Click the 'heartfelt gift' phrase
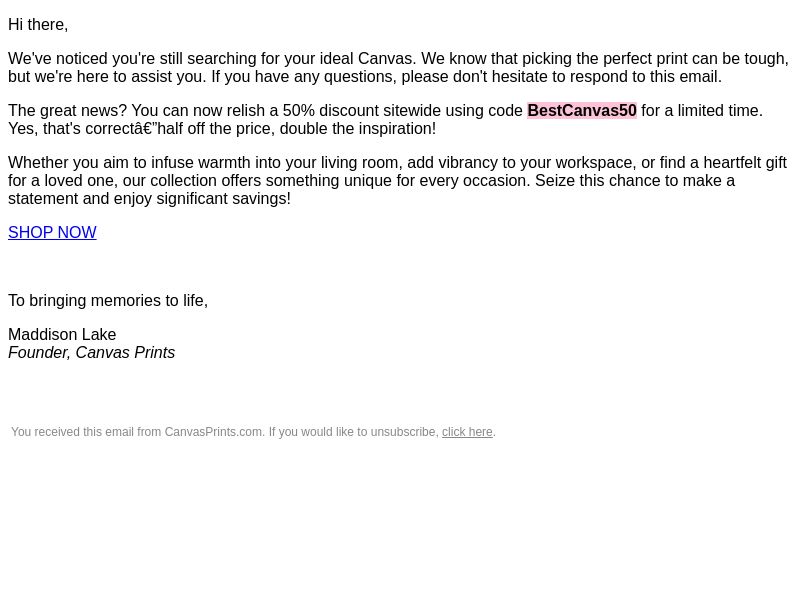Viewport: 800px width, 600px height. tap(745, 162)
